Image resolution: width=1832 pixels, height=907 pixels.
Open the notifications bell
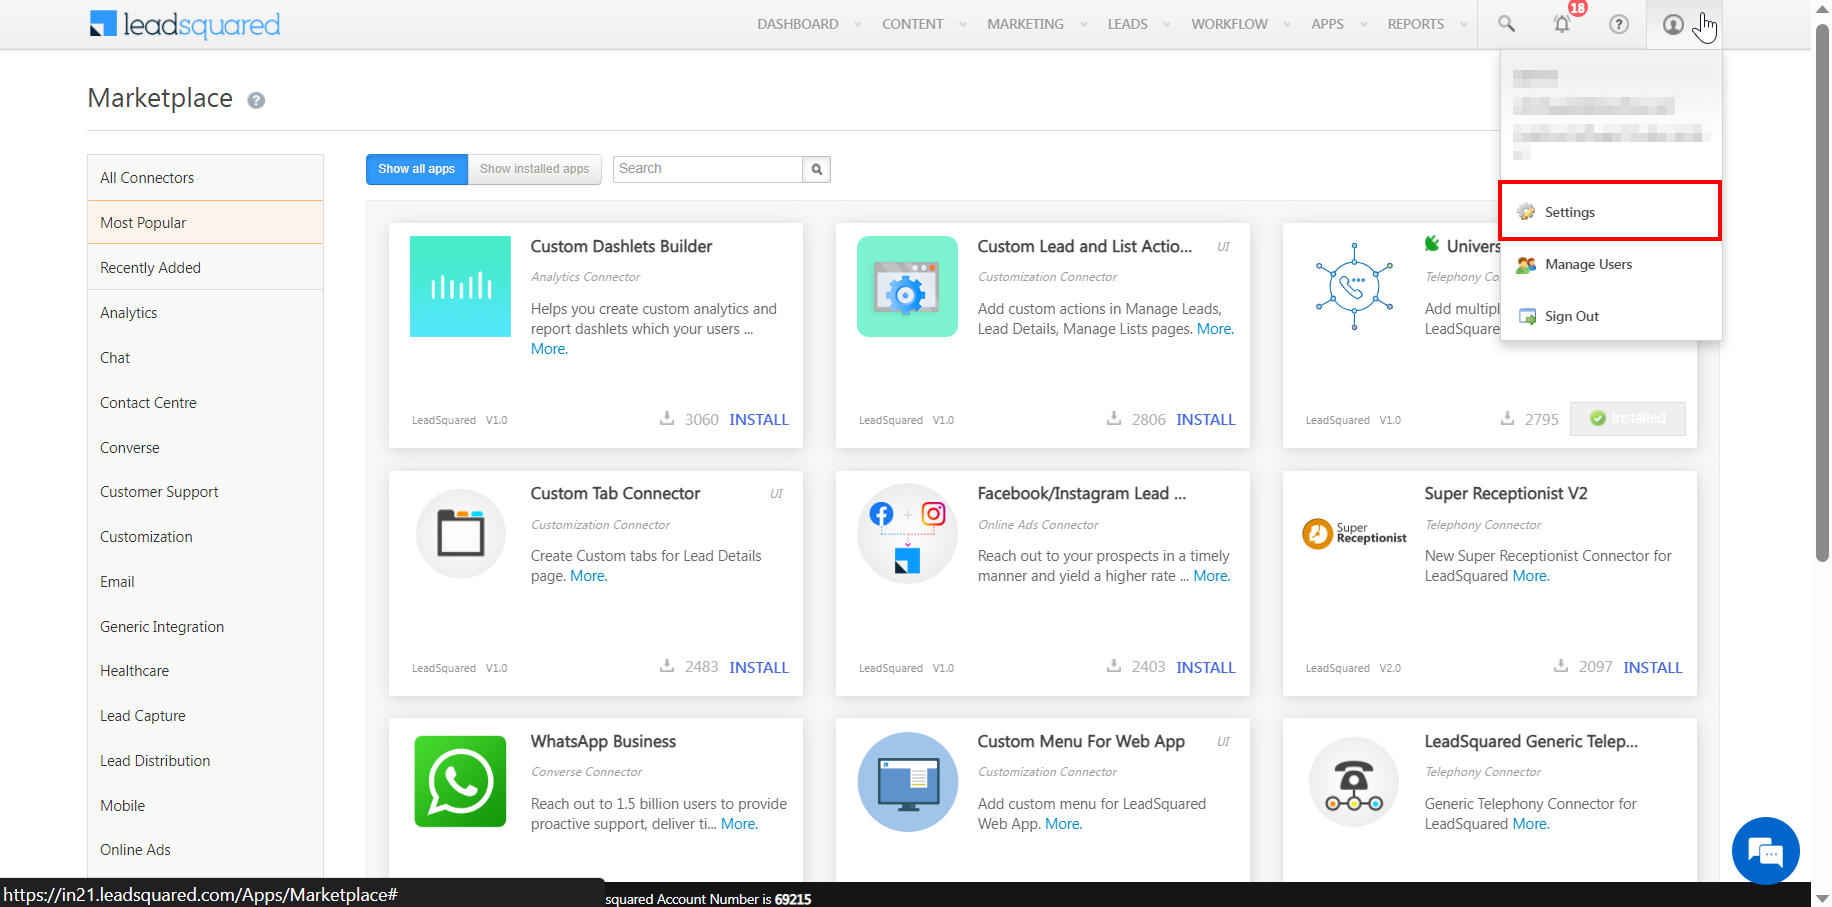(x=1562, y=24)
